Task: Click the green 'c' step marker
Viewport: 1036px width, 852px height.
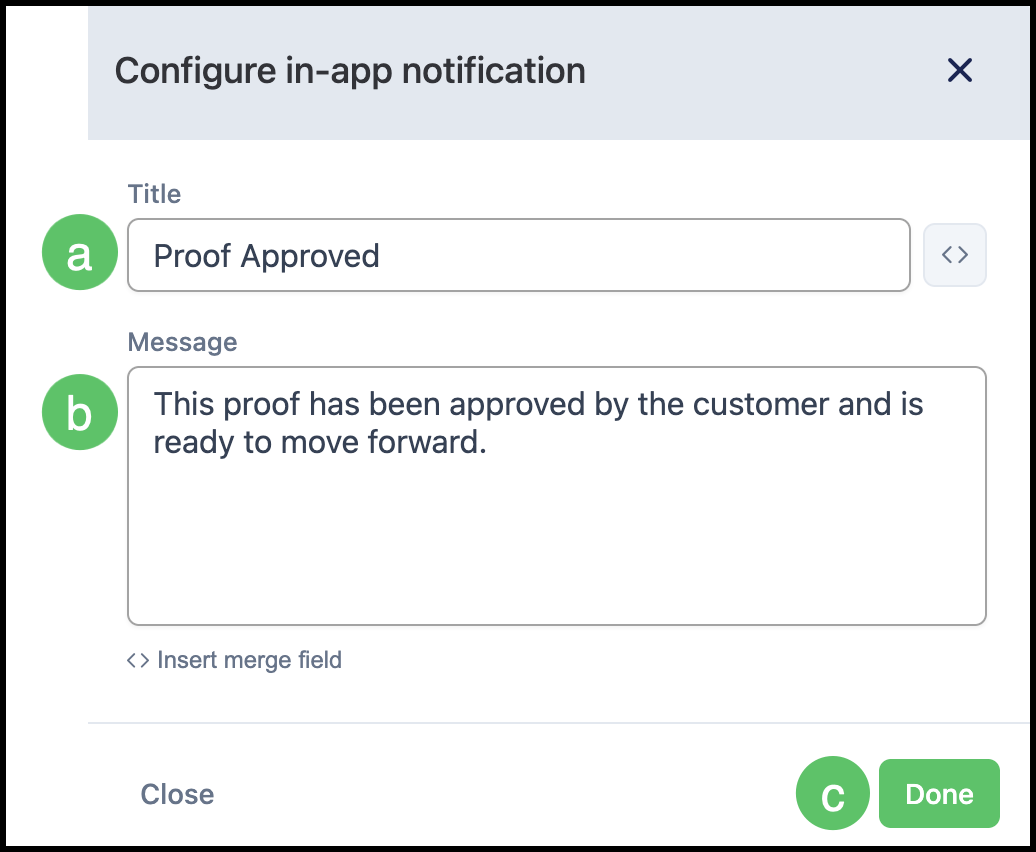Action: pyautogui.click(x=832, y=793)
